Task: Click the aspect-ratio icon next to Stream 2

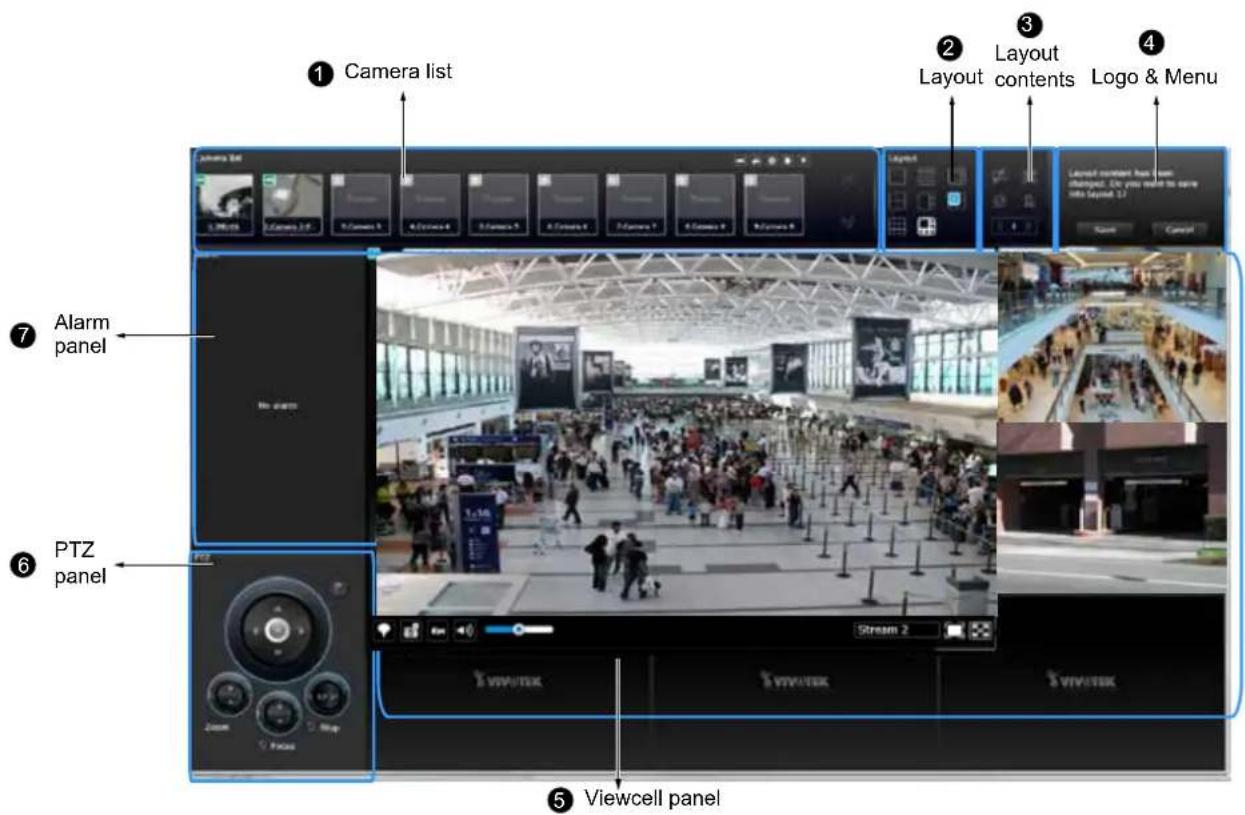Action: click(x=954, y=630)
